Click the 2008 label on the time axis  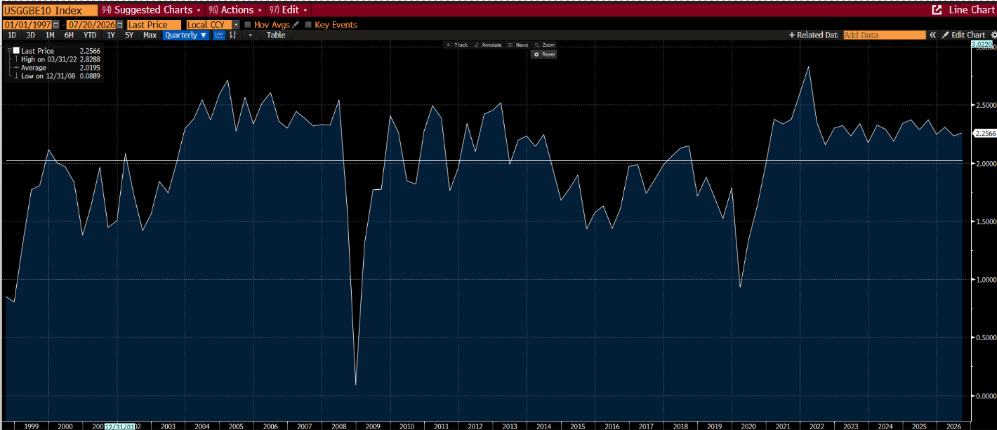click(337, 426)
